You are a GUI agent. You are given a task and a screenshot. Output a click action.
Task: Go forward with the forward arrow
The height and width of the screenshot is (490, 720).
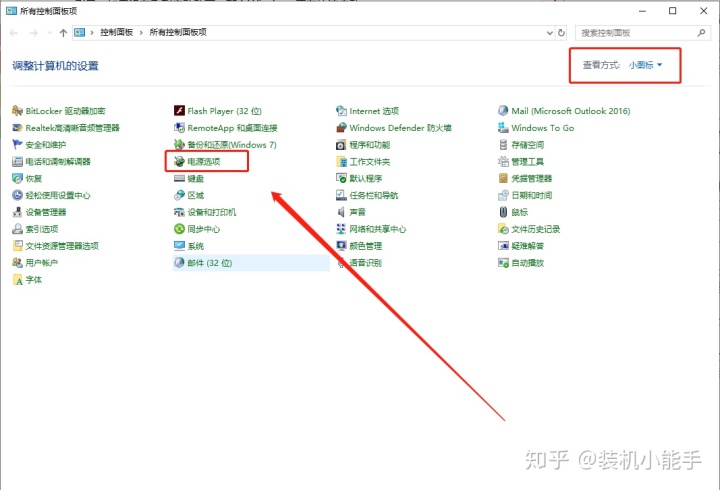coord(33,33)
